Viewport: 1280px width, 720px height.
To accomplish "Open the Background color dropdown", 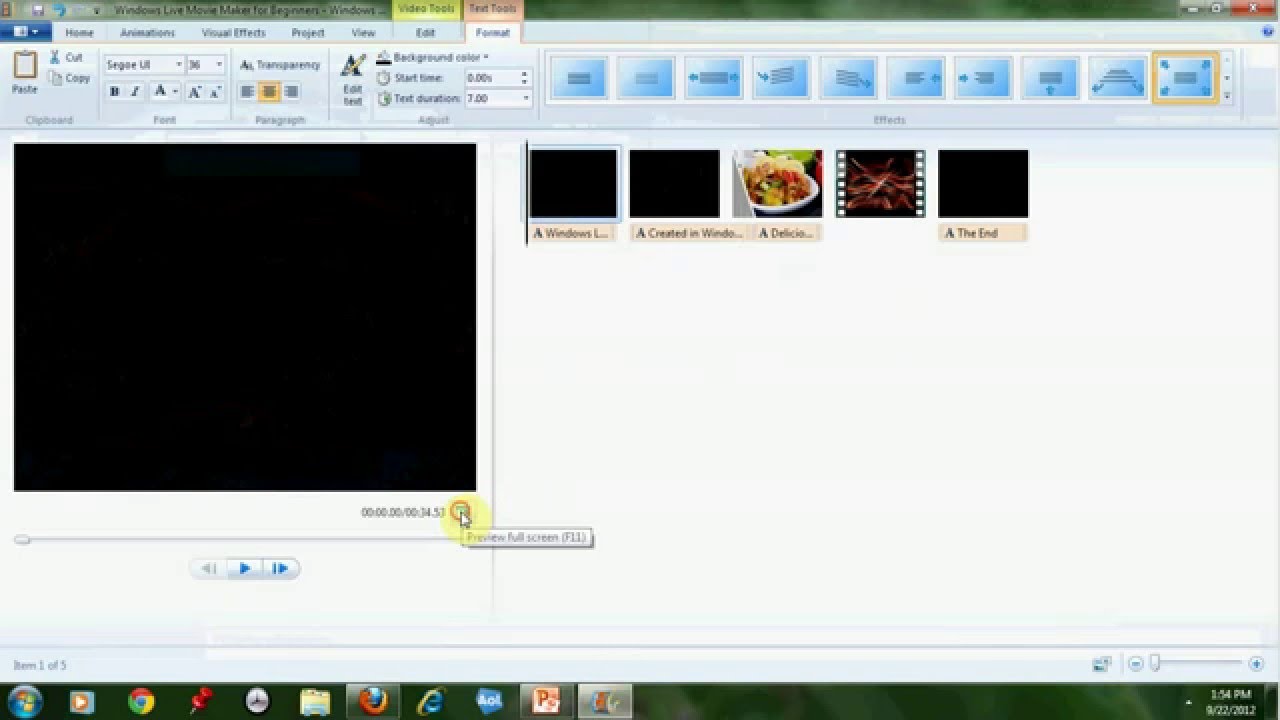I will [x=432, y=57].
